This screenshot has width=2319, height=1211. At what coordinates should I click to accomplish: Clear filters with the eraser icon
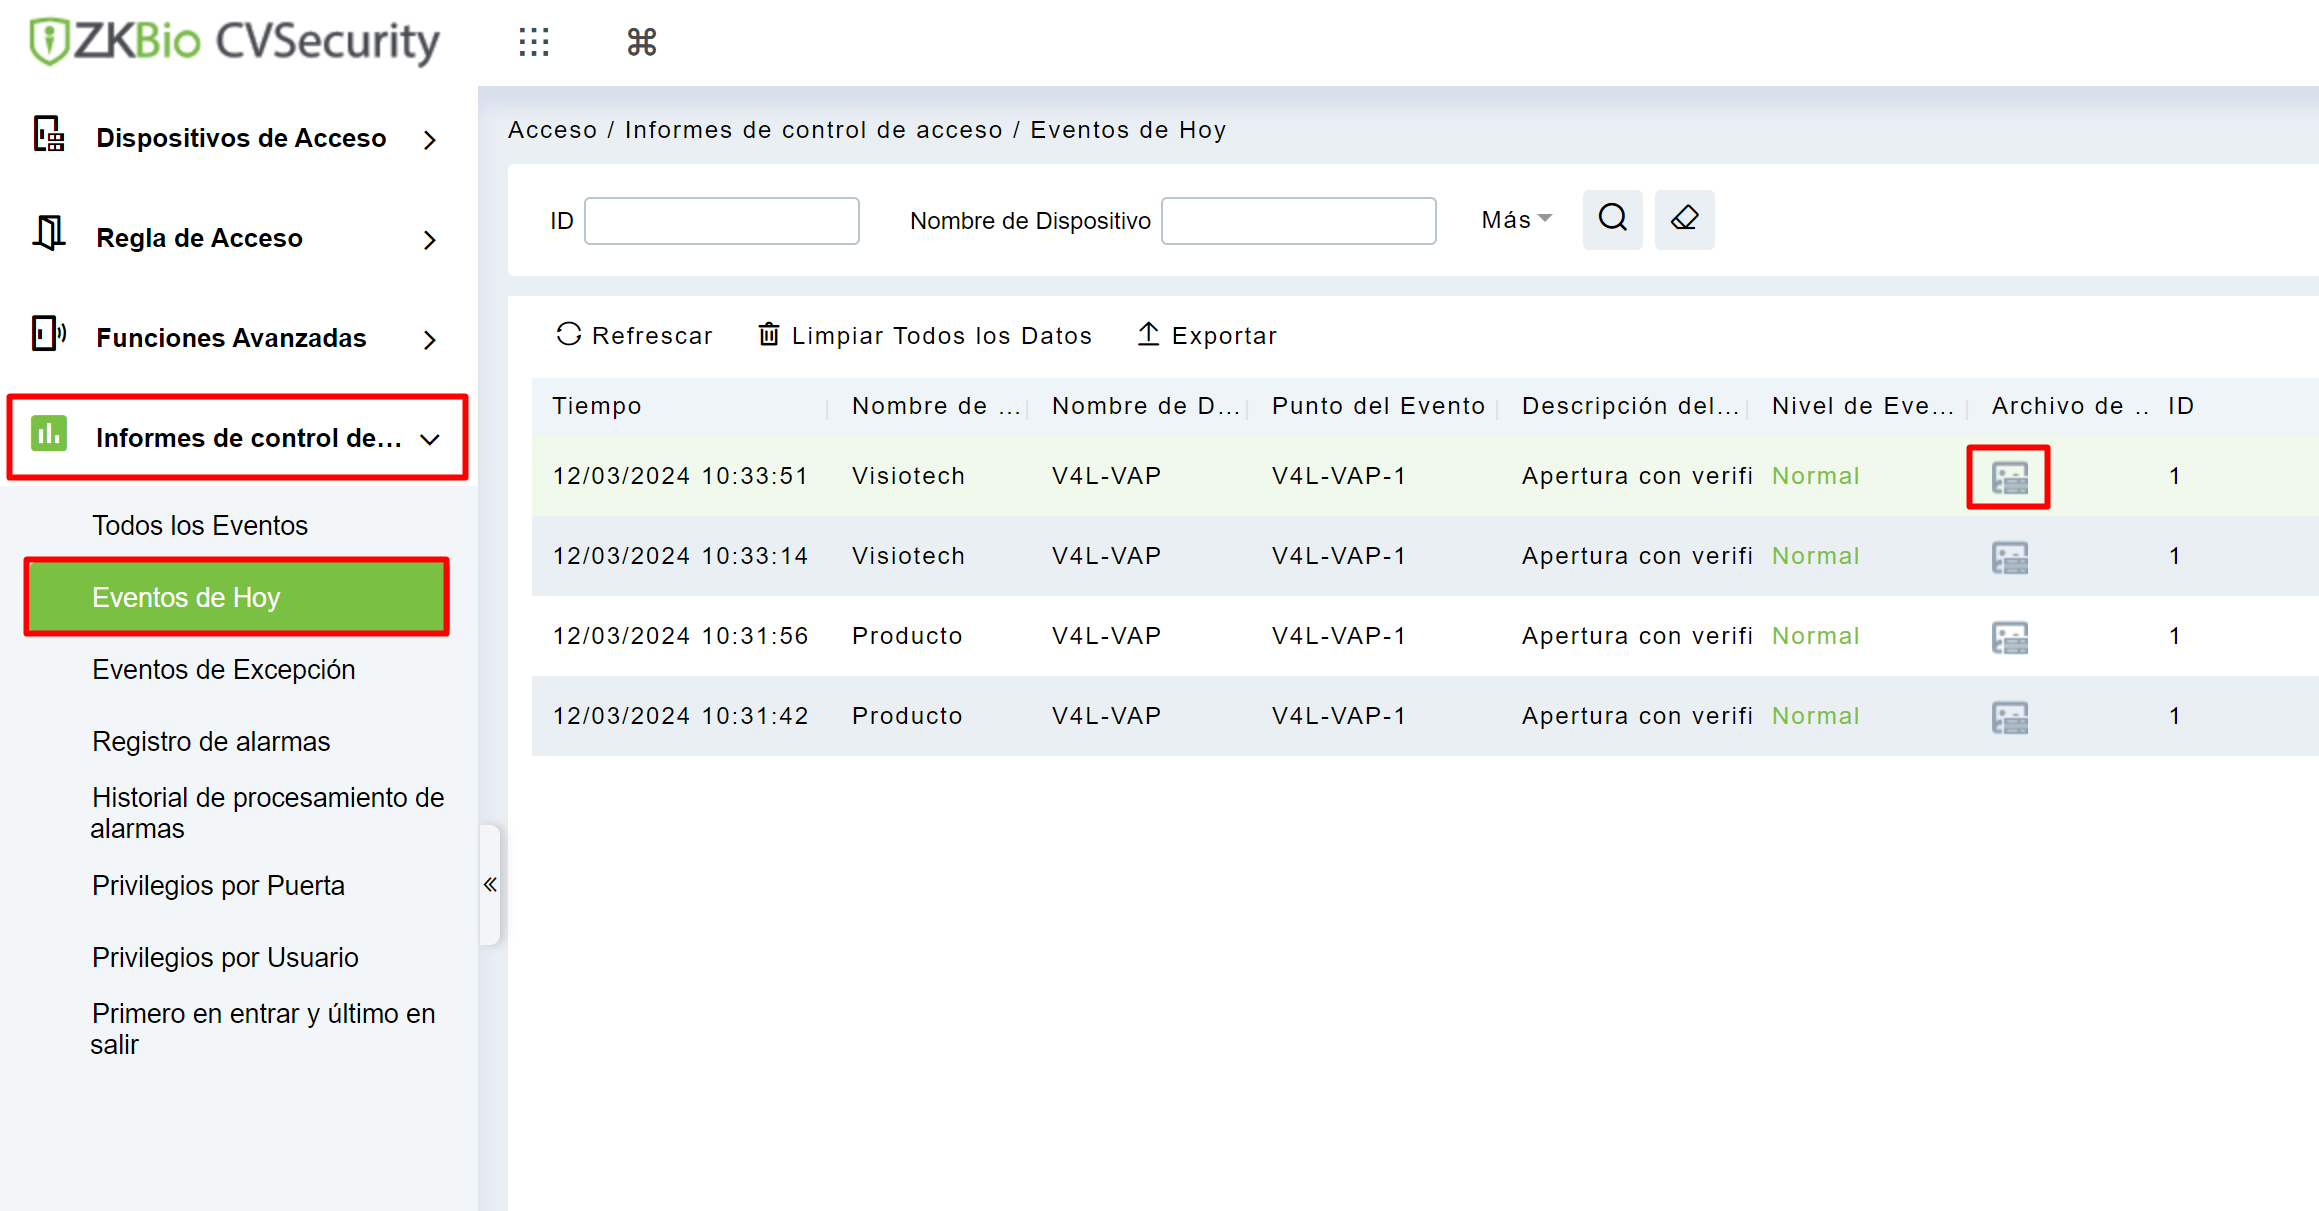click(1684, 219)
